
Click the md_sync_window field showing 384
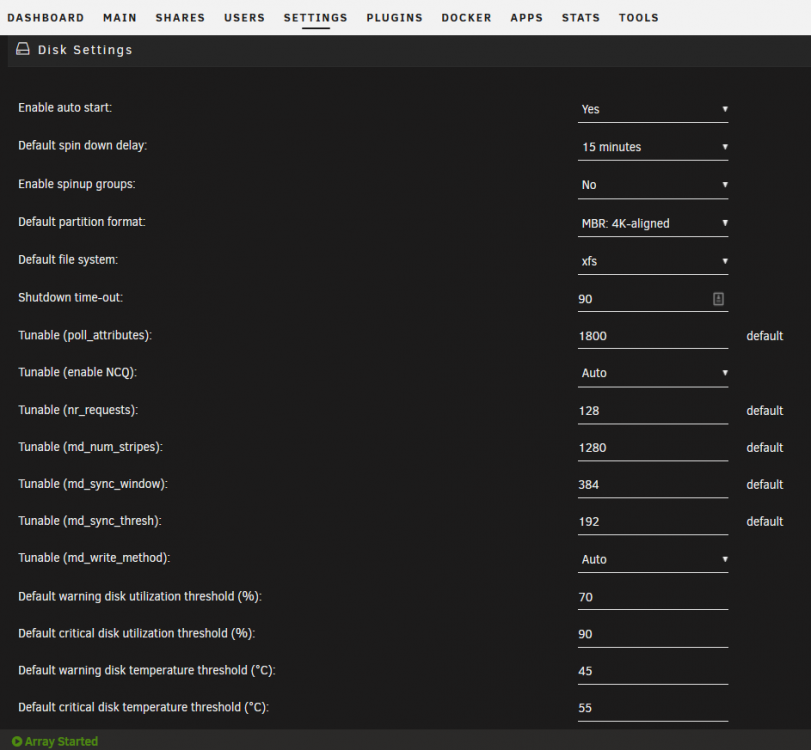653,485
